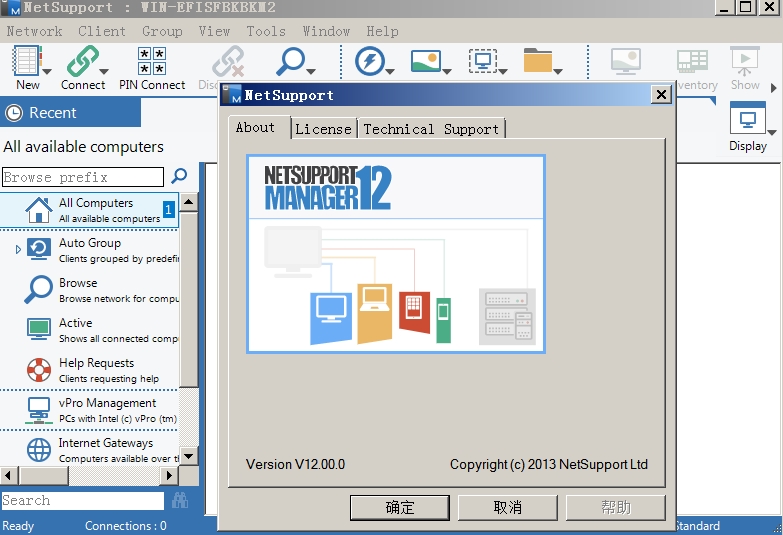
Task: Open the lightning icon dropdown arrow
Action: 390,71
